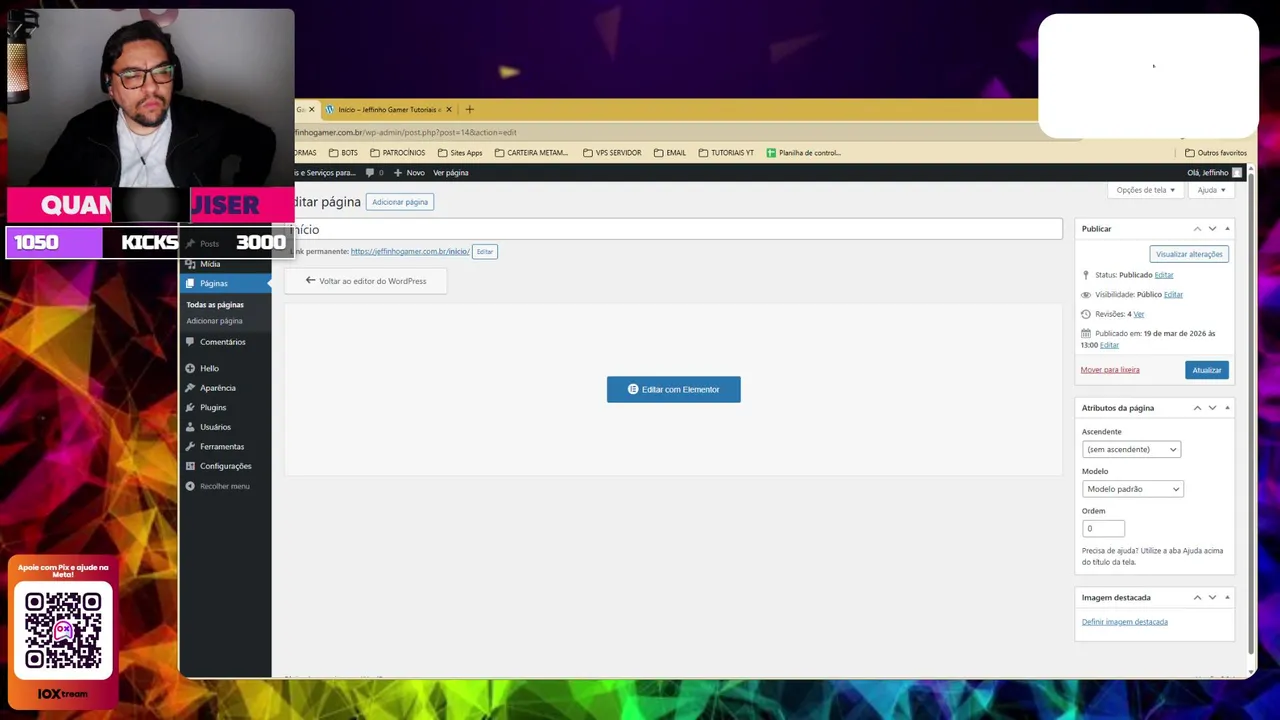This screenshot has width=1280, height=720.
Task: Click the plus icon beside Novo
Action: tap(398, 173)
